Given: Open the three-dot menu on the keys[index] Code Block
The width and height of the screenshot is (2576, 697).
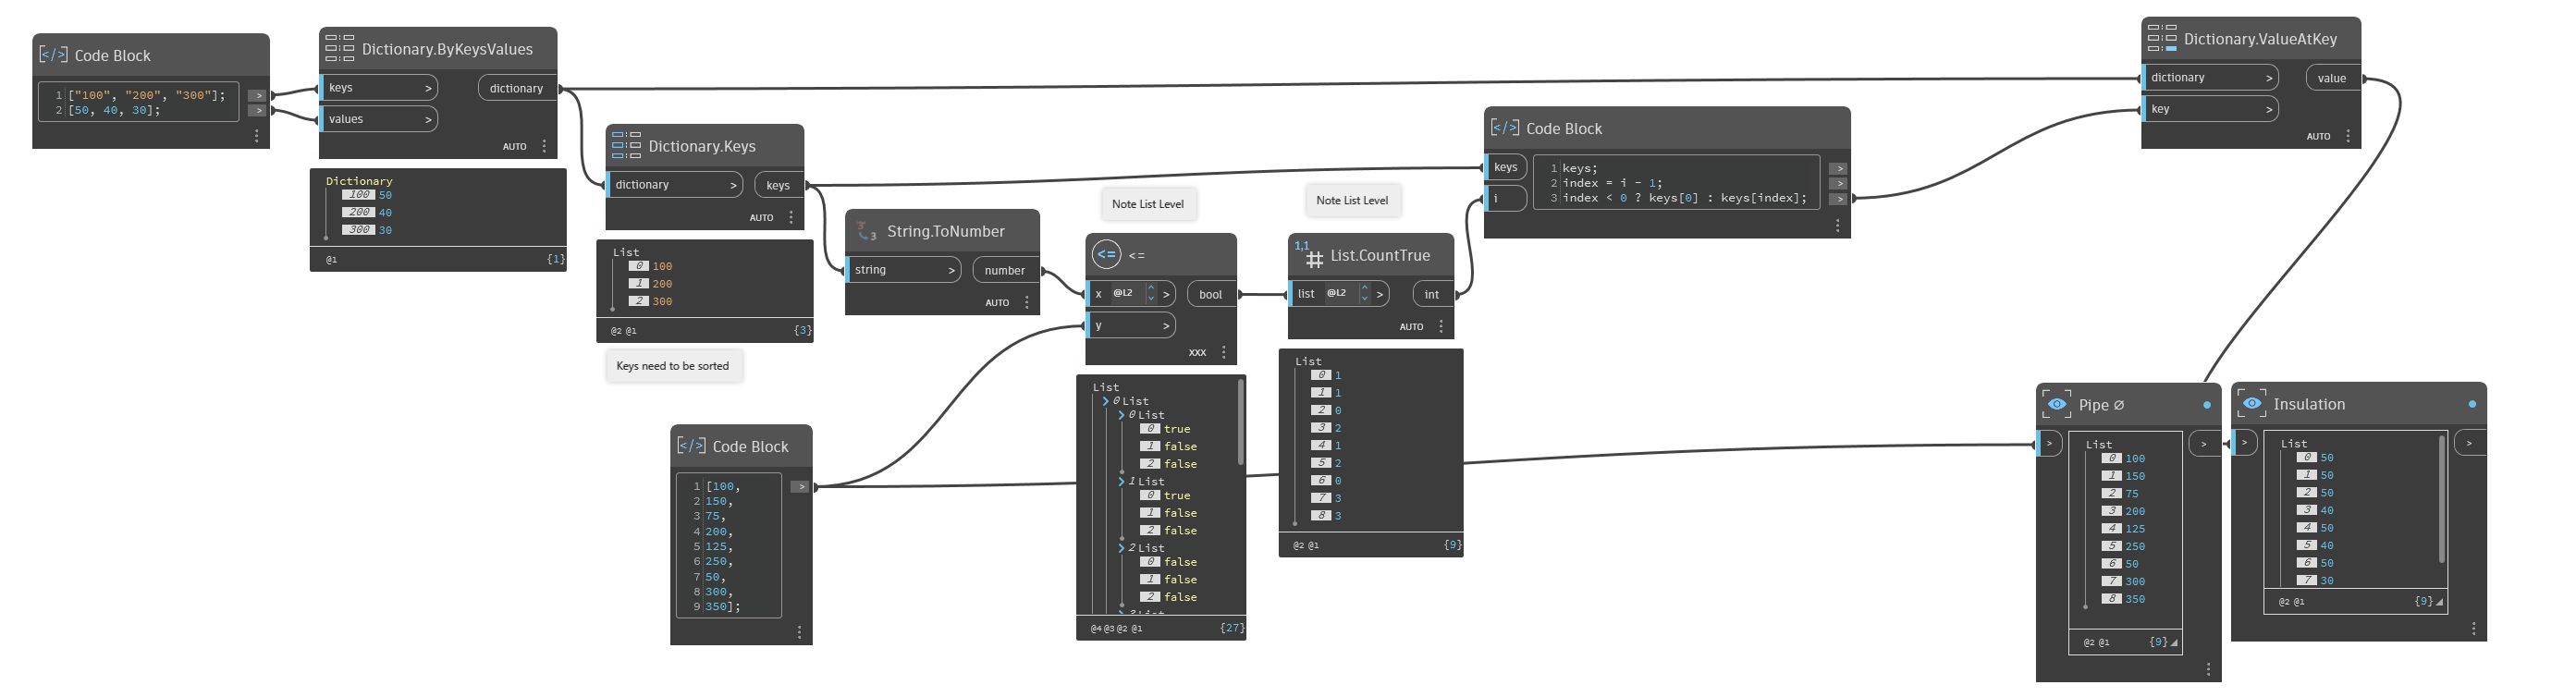Looking at the screenshot, I should (1838, 226).
